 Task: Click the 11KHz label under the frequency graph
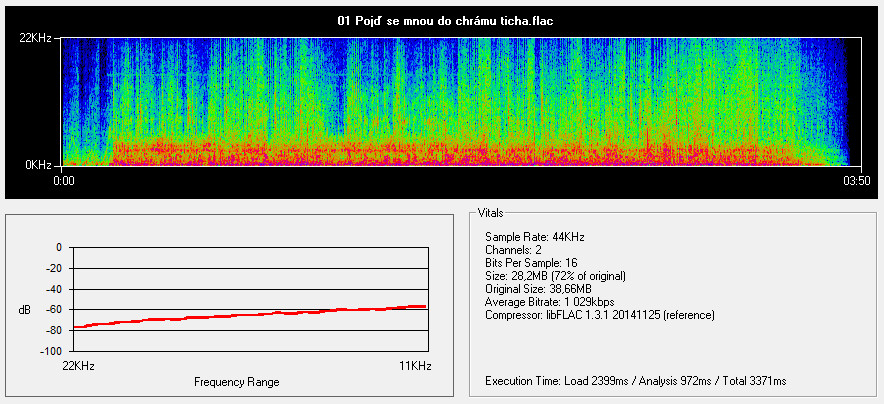[415, 367]
